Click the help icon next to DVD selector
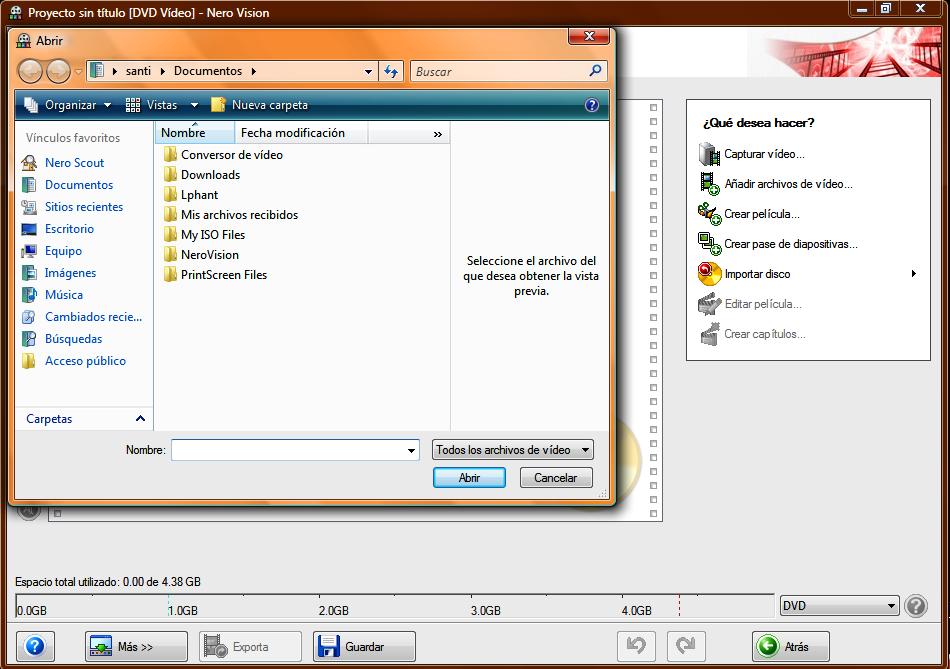 (x=916, y=605)
